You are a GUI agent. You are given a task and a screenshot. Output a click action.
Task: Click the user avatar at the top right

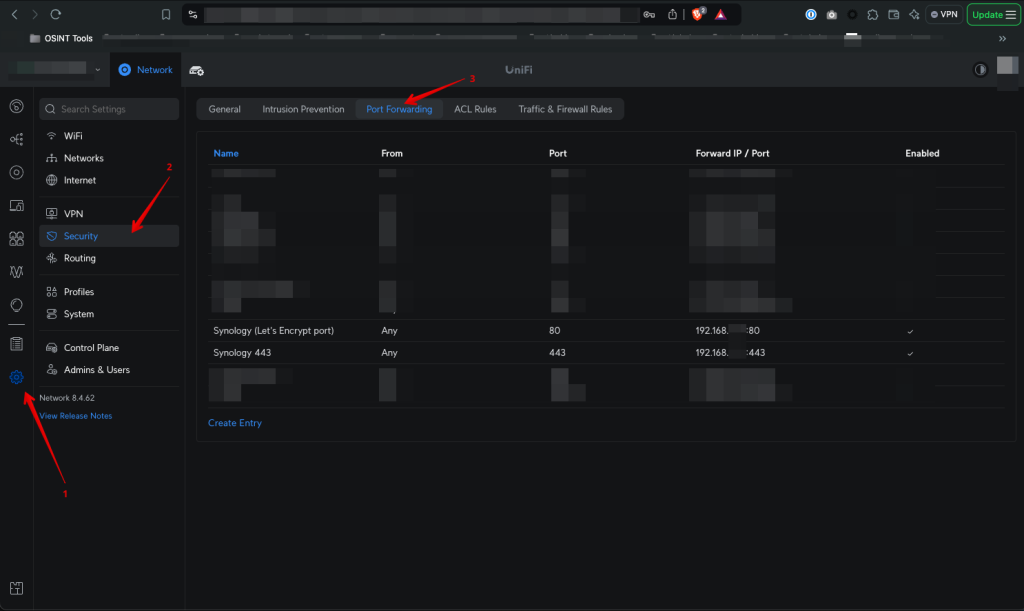coord(1007,65)
